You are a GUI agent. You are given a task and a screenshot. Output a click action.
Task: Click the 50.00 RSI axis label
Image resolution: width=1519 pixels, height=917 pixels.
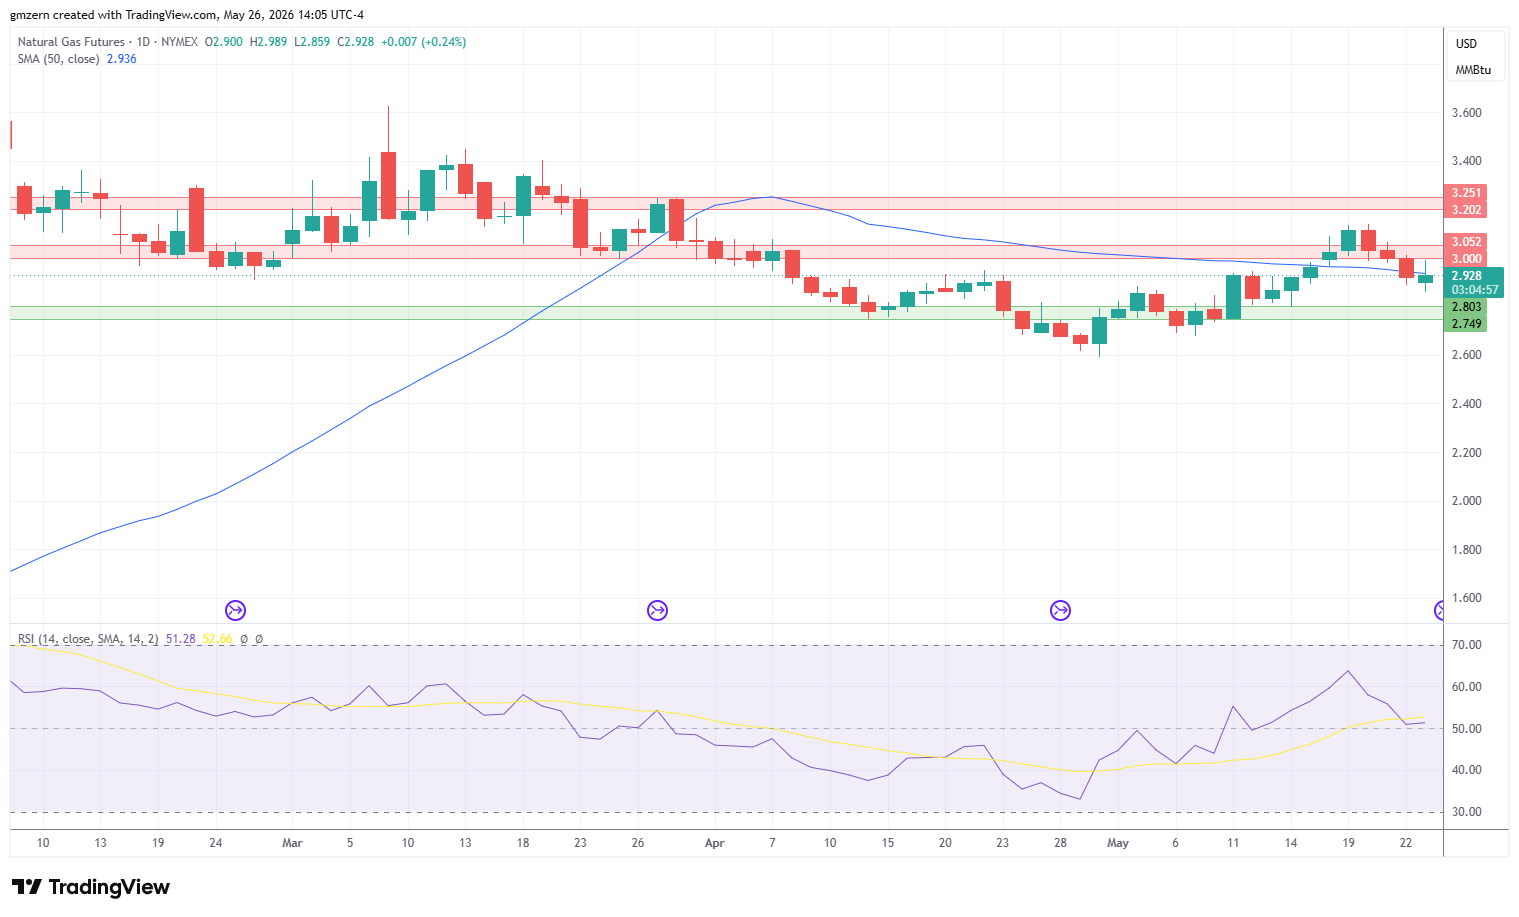1466,729
